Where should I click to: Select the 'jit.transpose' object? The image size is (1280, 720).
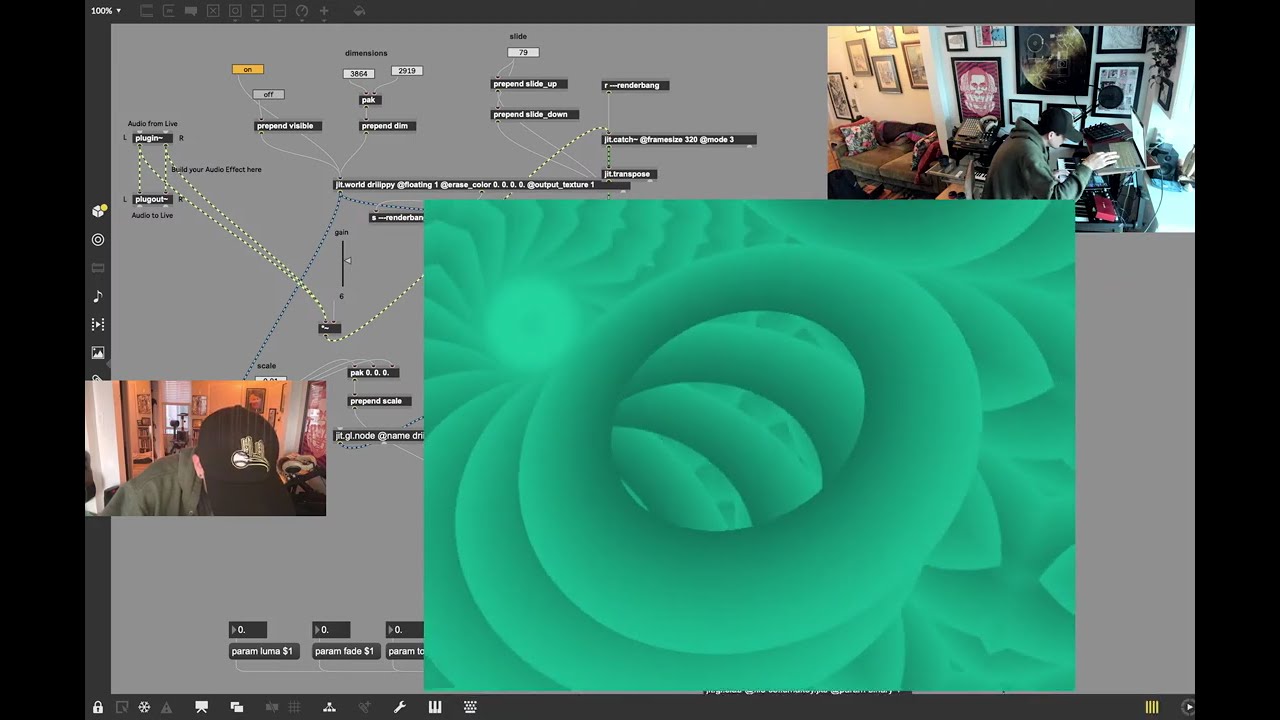coord(629,174)
